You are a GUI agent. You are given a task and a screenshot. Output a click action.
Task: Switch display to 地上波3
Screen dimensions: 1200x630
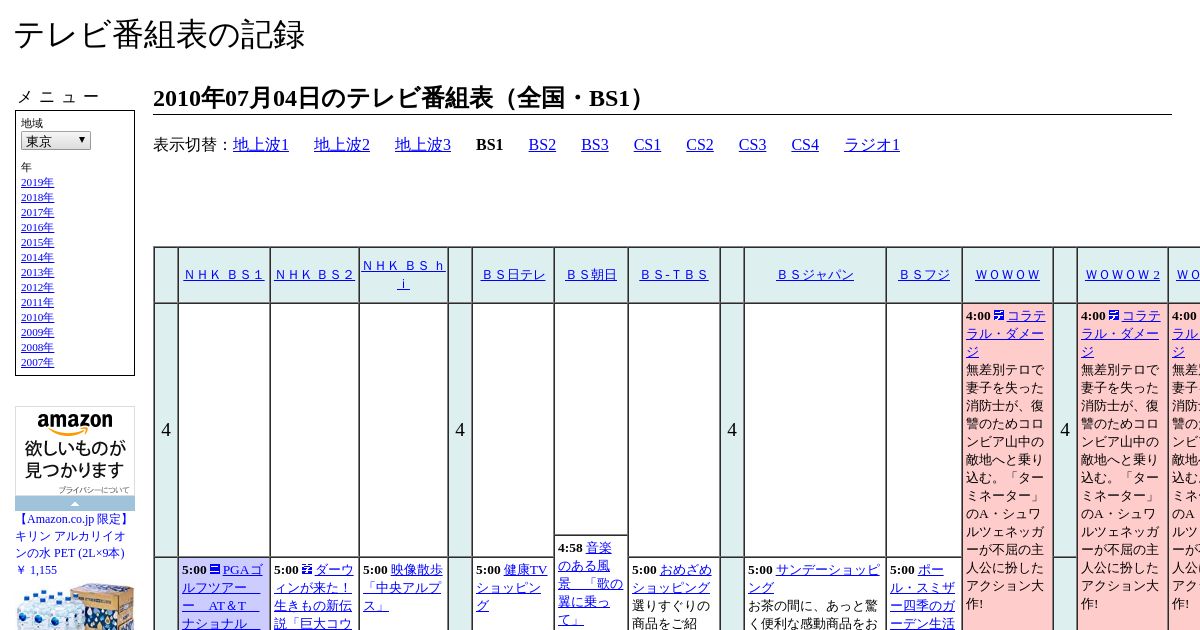click(x=423, y=145)
